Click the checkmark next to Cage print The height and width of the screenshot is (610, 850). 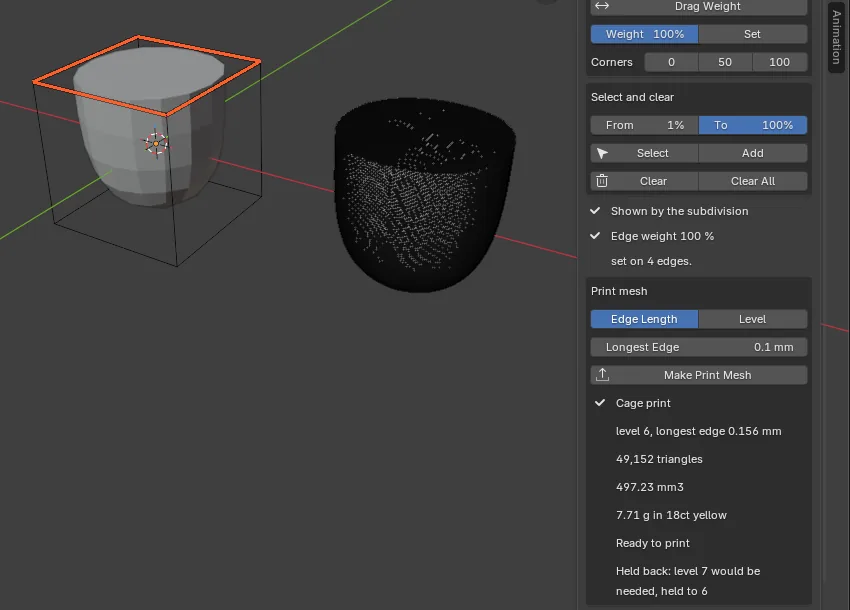pos(600,403)
